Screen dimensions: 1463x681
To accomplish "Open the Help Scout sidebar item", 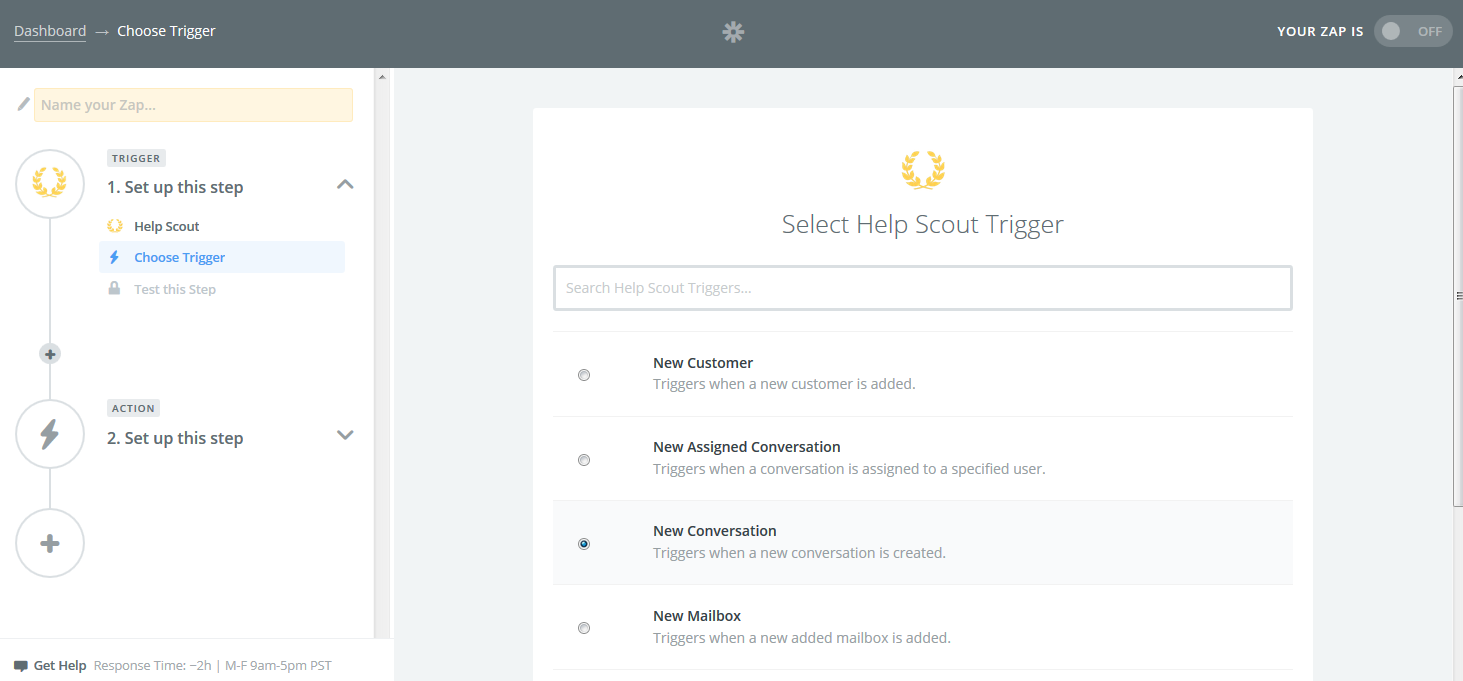I will pyautogui.click(x=167, y=226).
